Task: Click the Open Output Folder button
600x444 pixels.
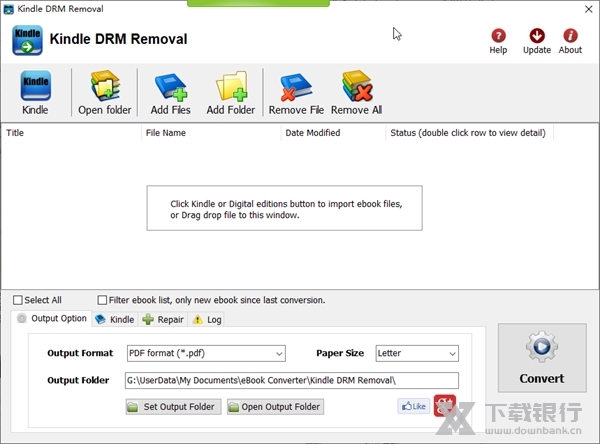Action: point(275,406)
